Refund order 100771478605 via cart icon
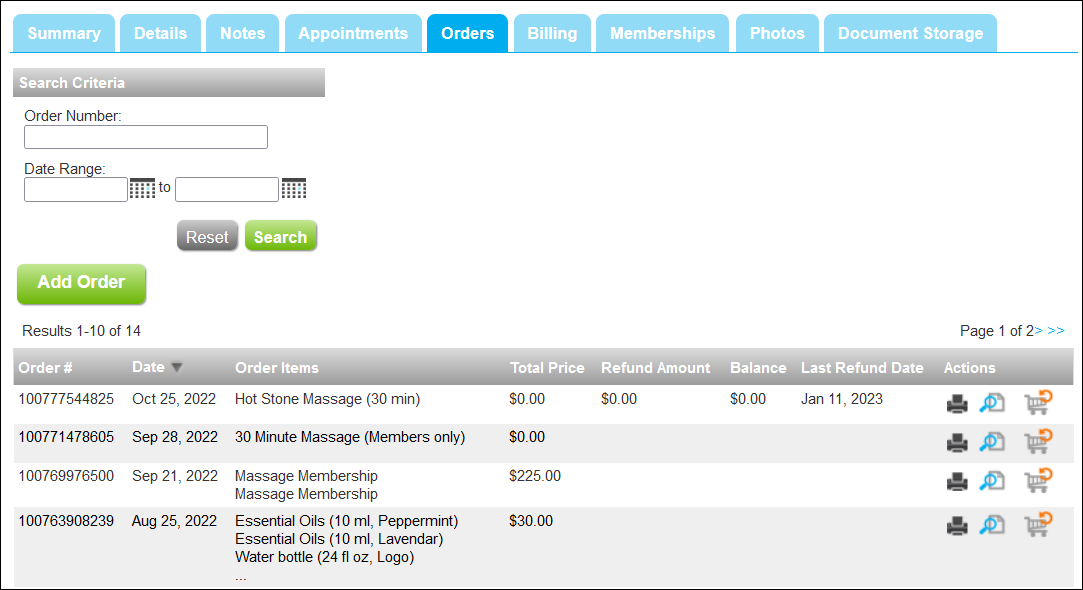This screenshot has width=1083, height=590. [x=1037, y=441]
